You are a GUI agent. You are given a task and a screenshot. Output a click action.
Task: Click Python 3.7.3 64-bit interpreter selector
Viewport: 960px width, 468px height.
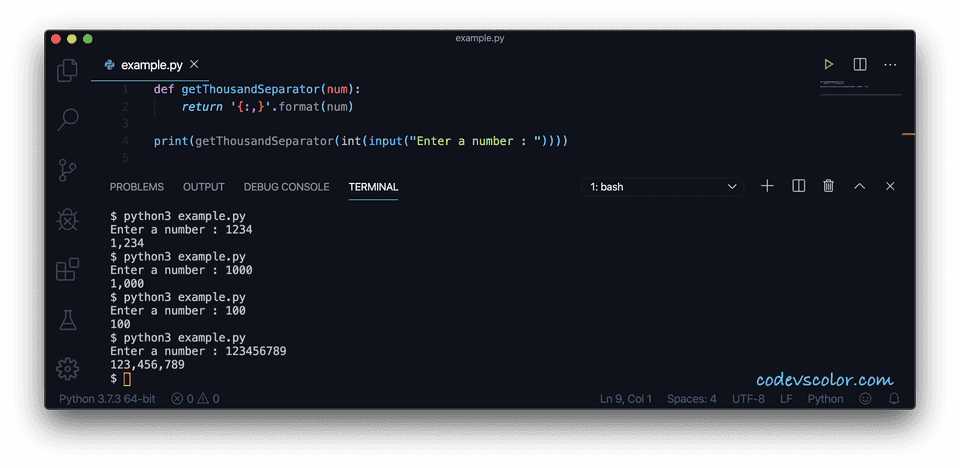107,399
